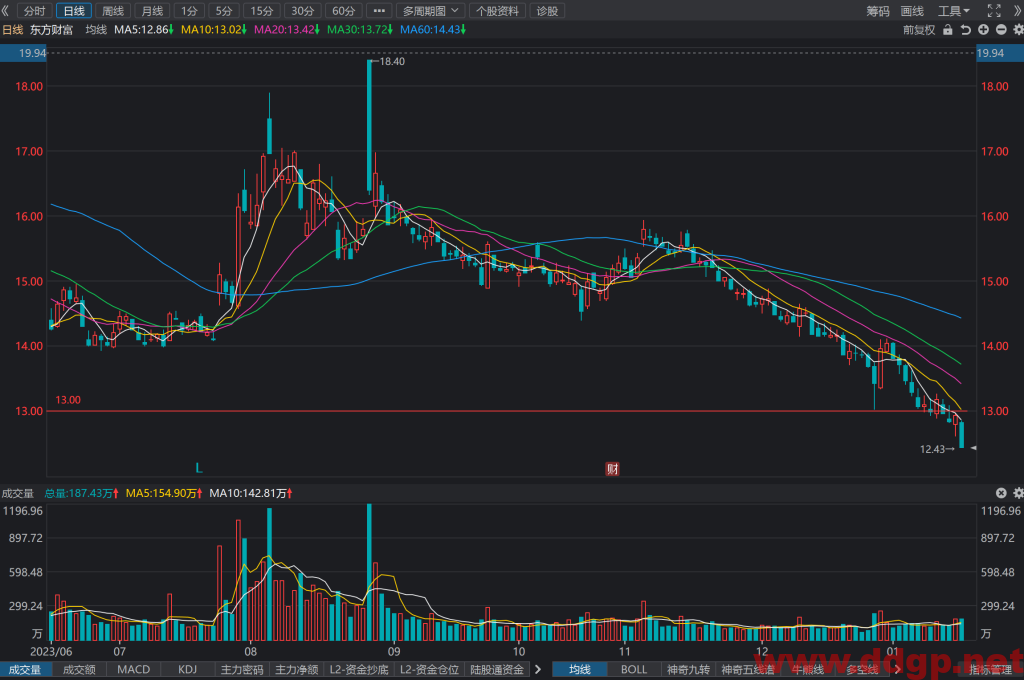Click MA20:13.42 legend value
Screen dimensions: 1024x680
click(287, 30)
